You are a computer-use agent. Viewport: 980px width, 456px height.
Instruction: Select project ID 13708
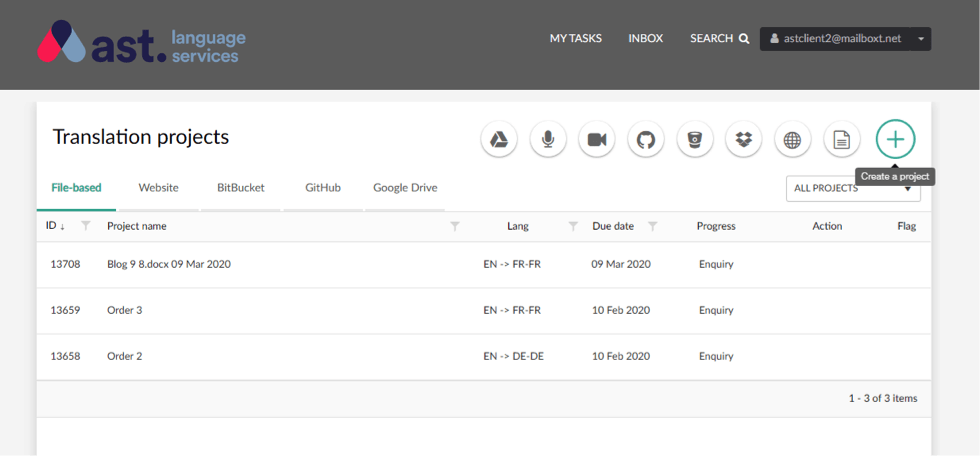click(66, 264)
